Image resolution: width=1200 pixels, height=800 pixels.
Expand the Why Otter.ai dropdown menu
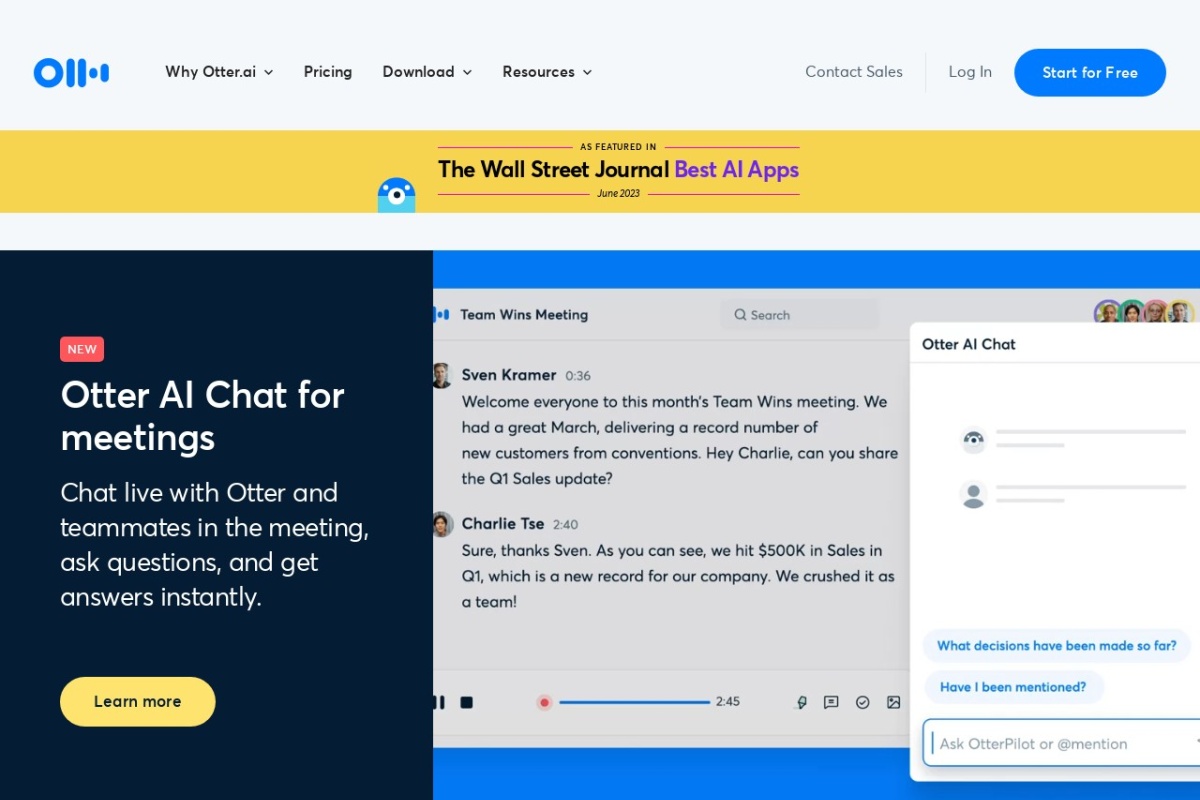tap(219, 72)
